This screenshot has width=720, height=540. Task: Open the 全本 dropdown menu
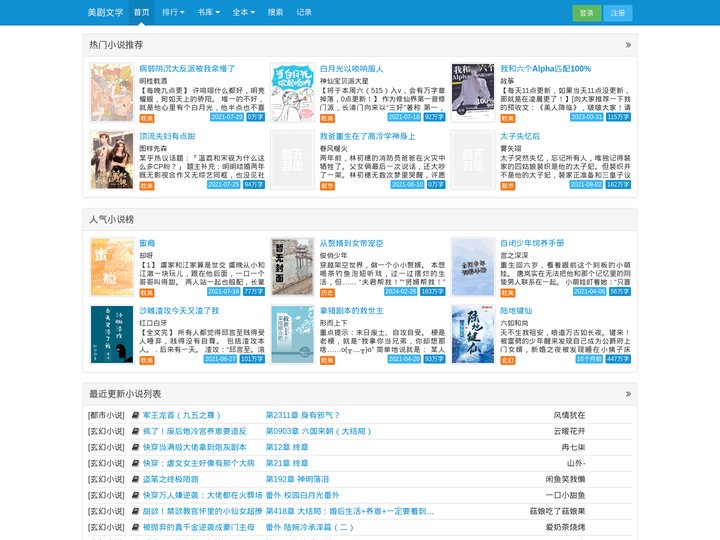click(243, 12)
